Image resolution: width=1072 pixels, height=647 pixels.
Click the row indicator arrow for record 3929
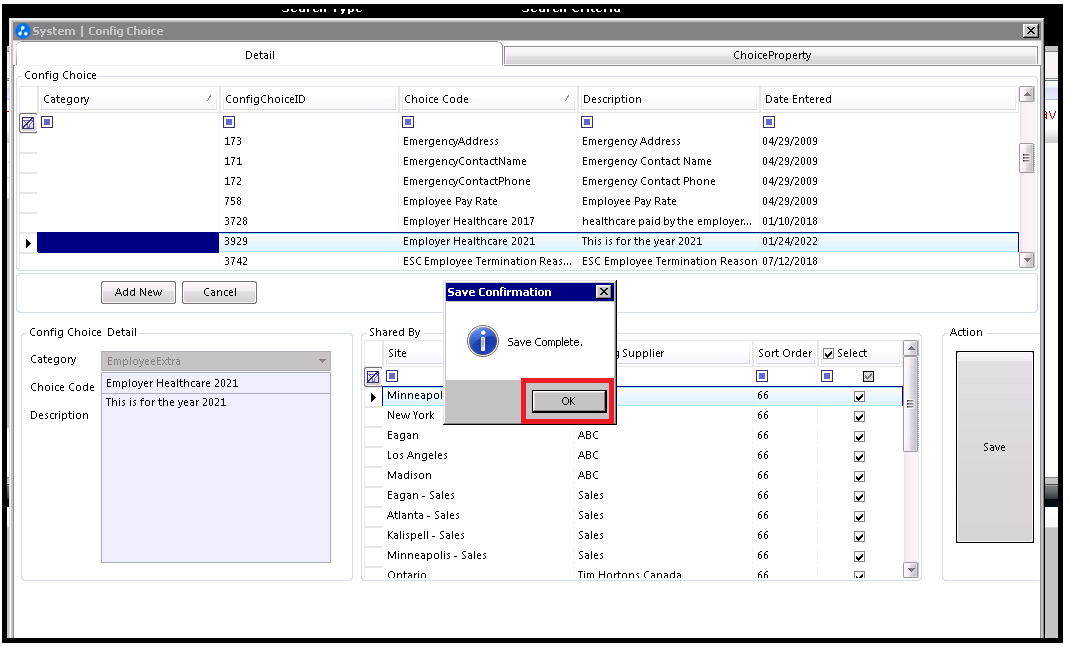coord(28,243)
